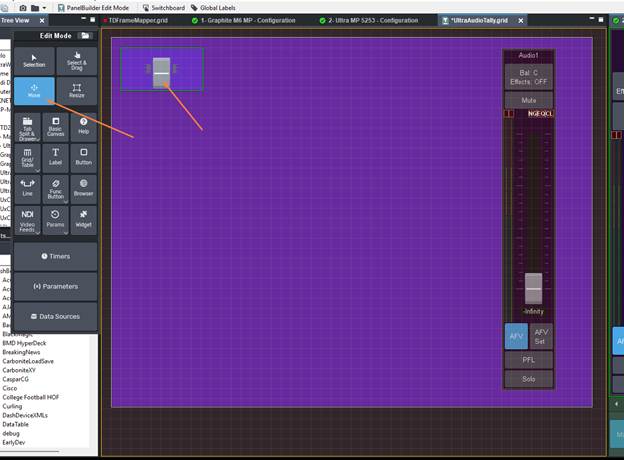Open the Switchboard

[164, 8]
